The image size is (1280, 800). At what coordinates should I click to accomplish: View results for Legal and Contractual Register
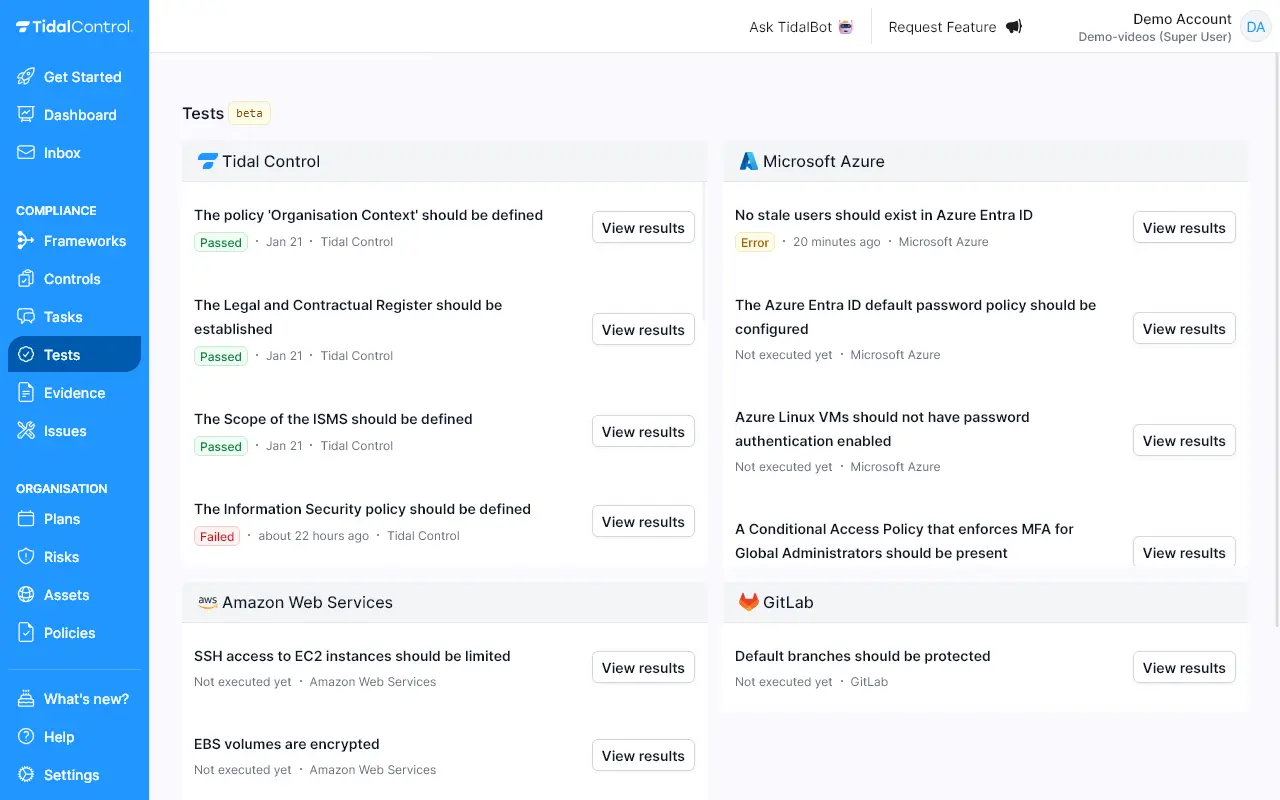point(643,330)
